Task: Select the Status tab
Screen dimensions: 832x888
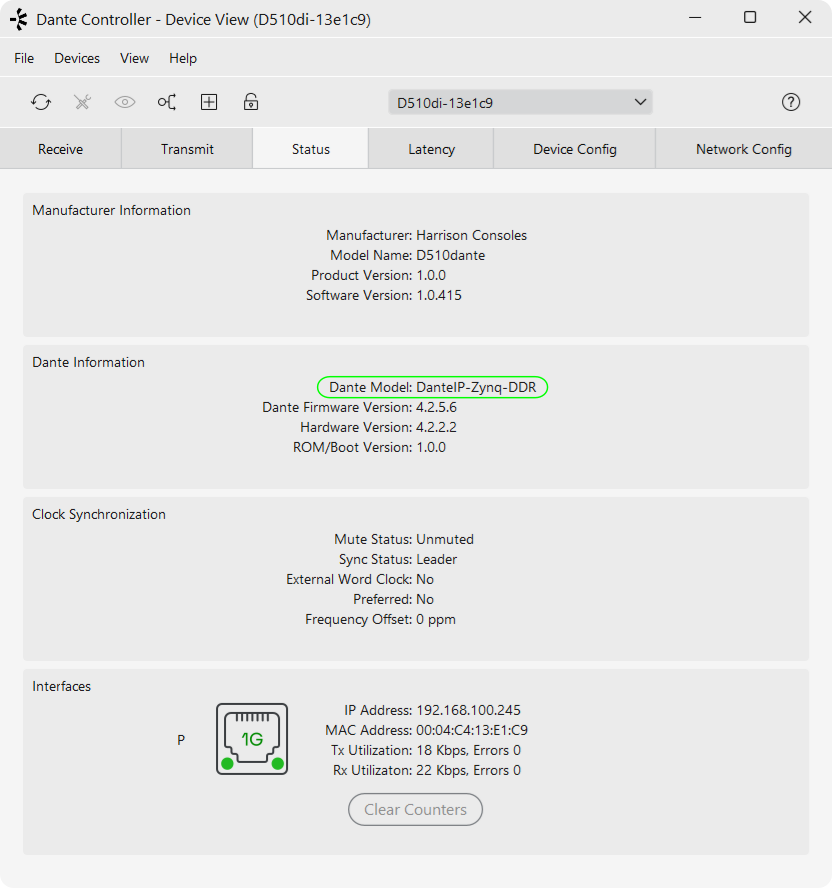Action: (310, 149)
